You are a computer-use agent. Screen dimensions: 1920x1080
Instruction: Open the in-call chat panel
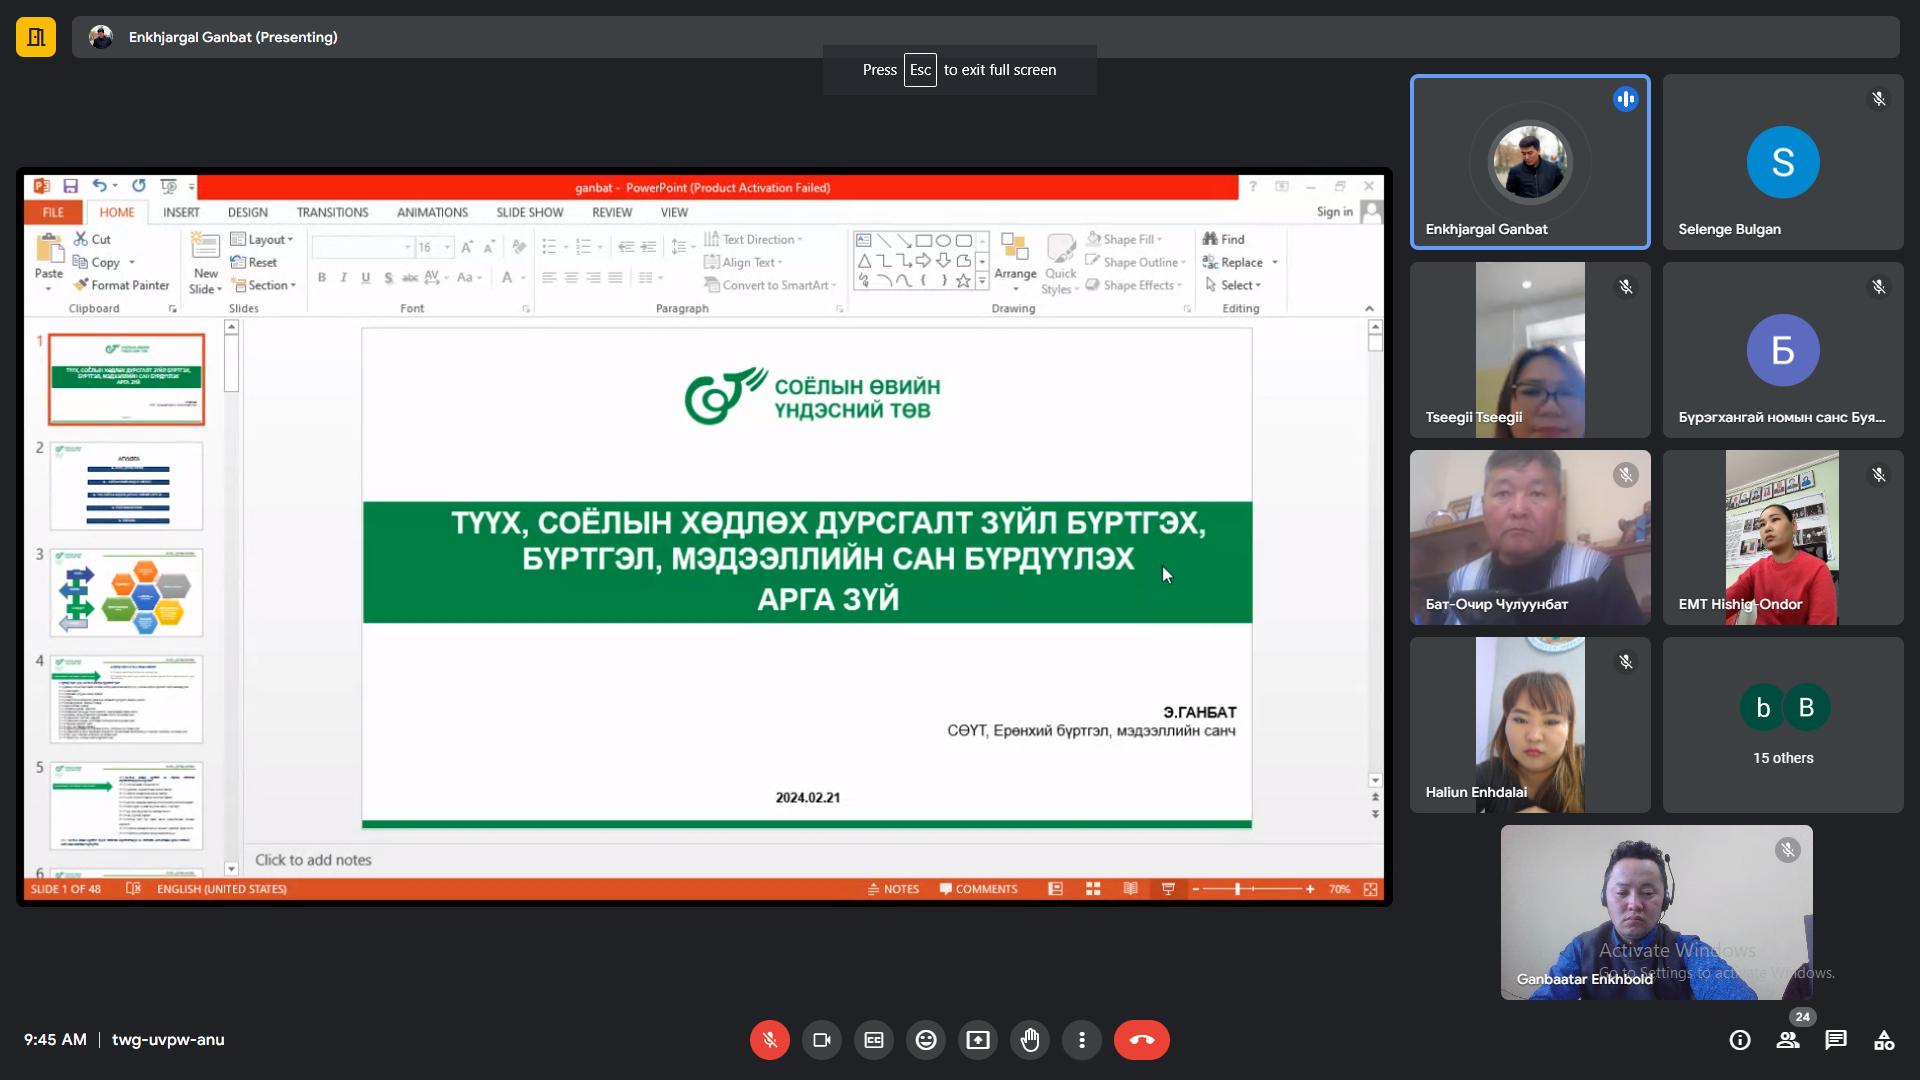tap(1836, 1040)
